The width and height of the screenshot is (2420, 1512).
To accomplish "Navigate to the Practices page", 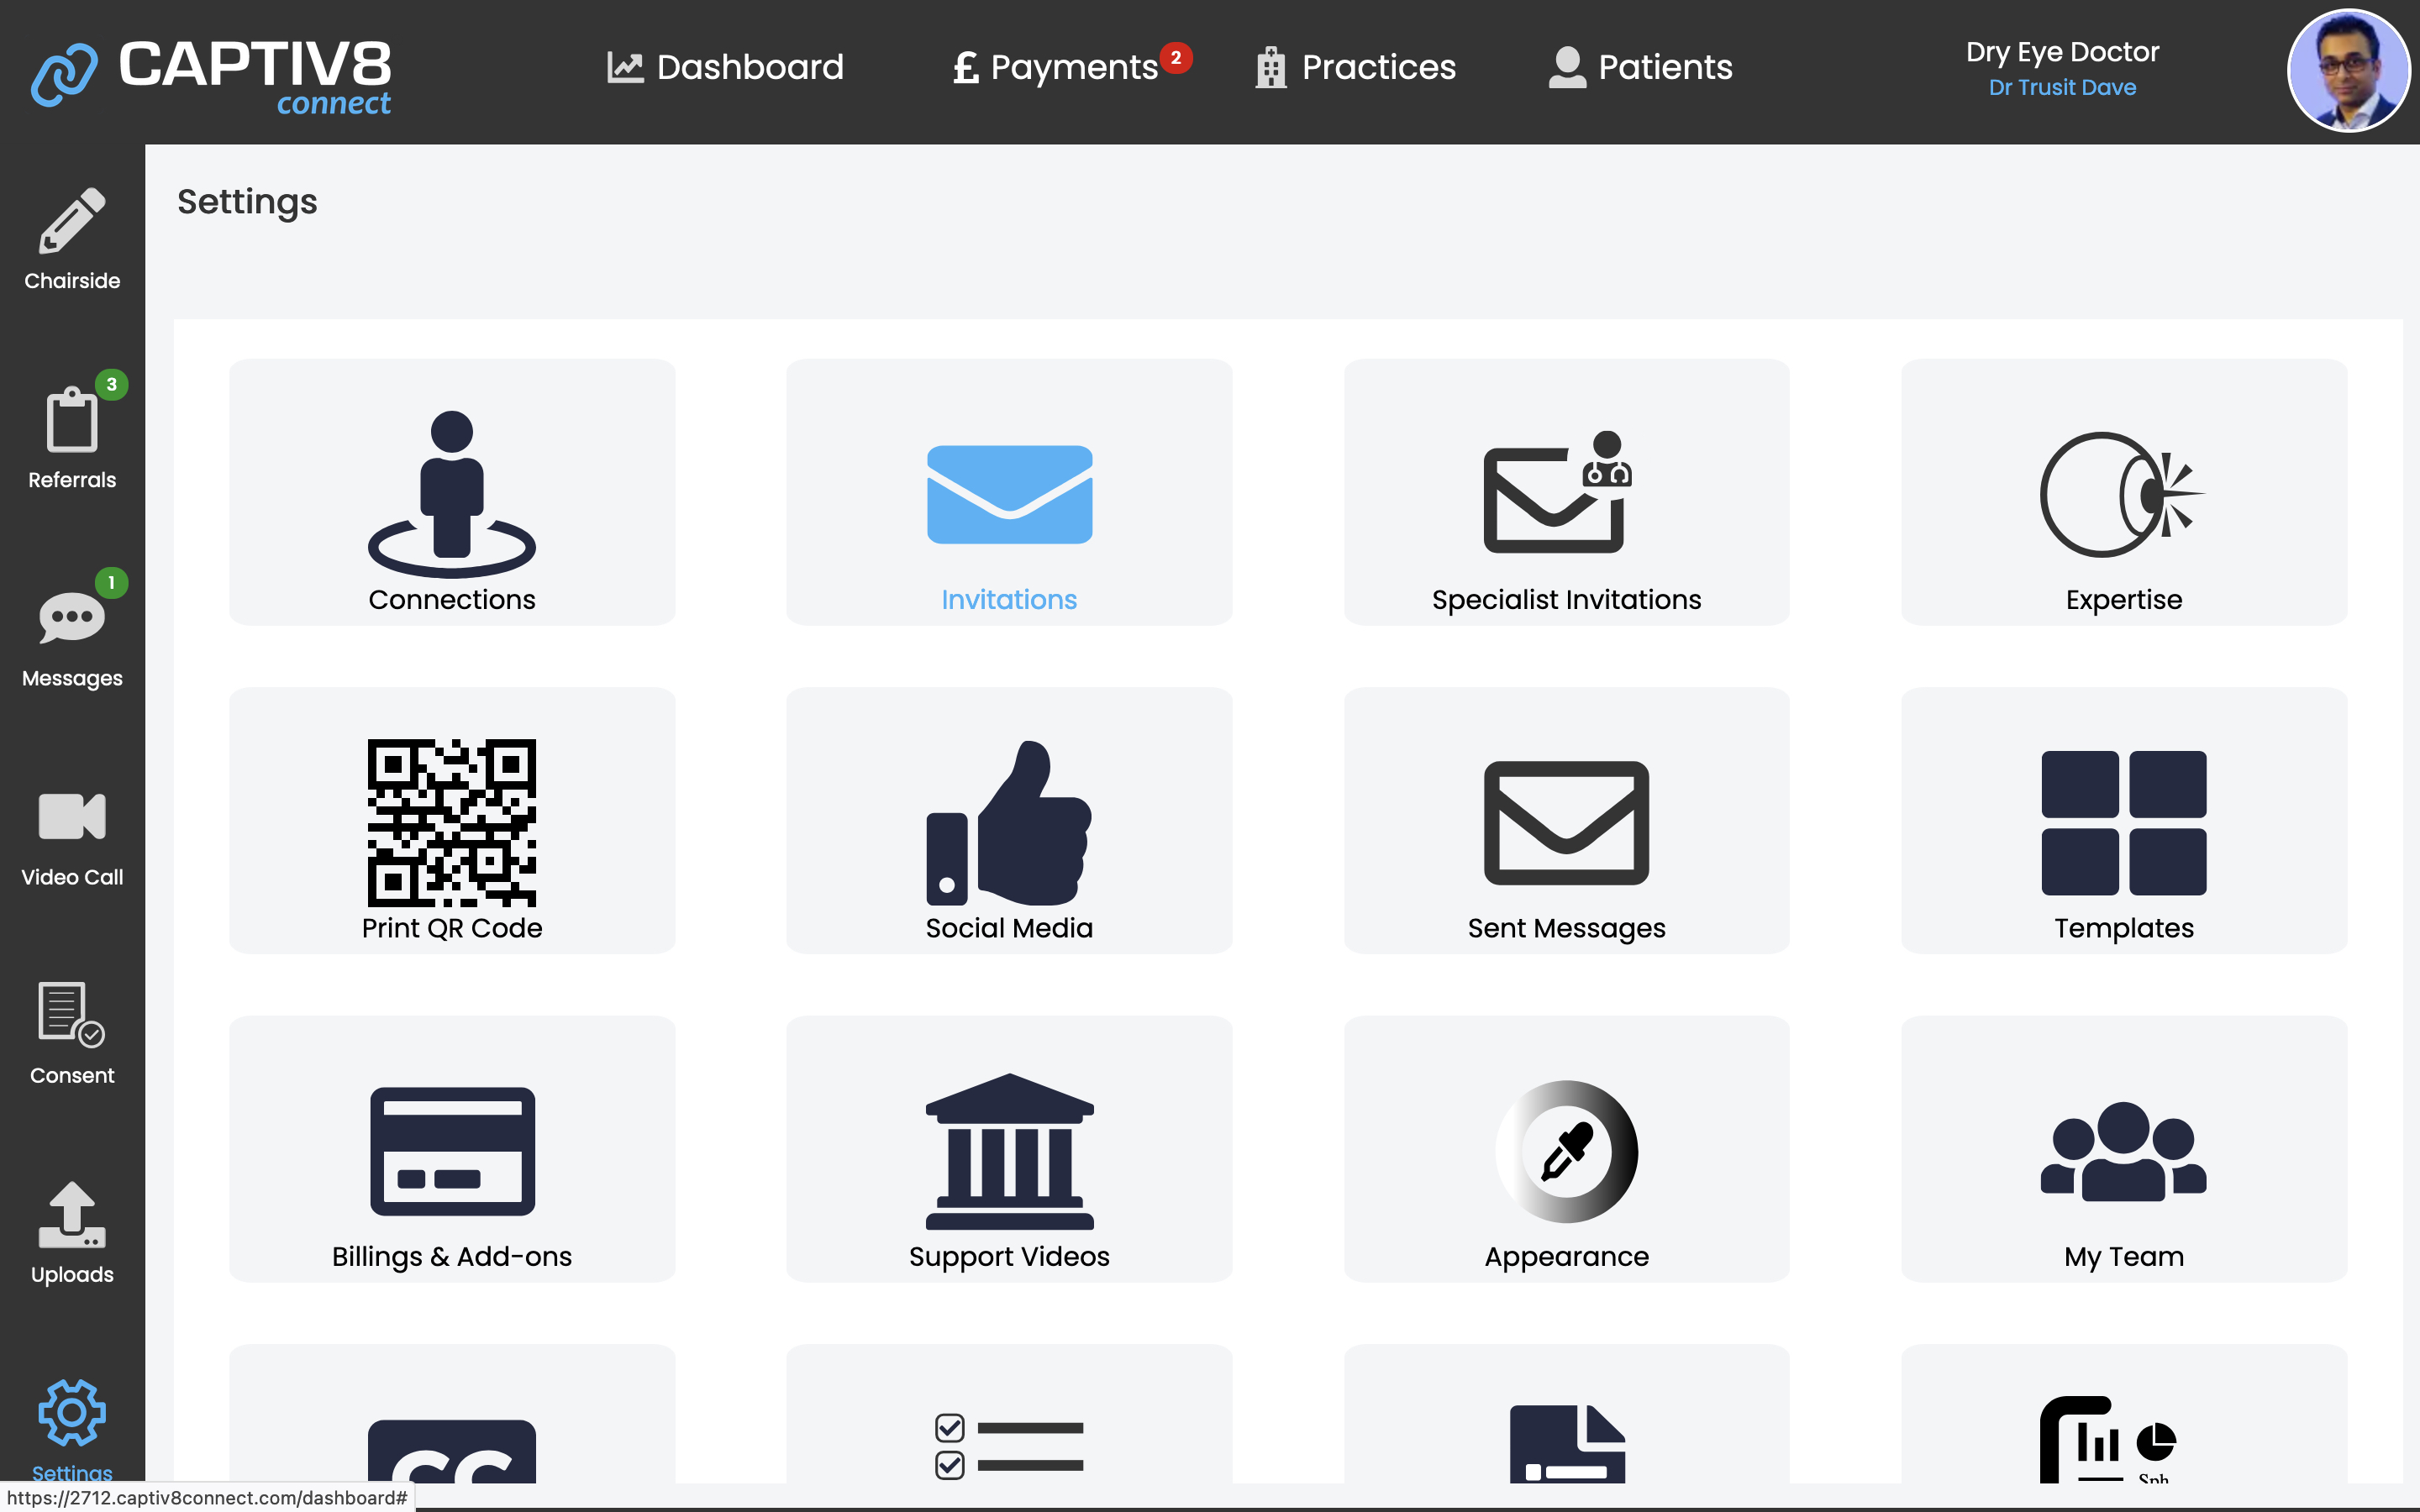I will coord(1356,67).
